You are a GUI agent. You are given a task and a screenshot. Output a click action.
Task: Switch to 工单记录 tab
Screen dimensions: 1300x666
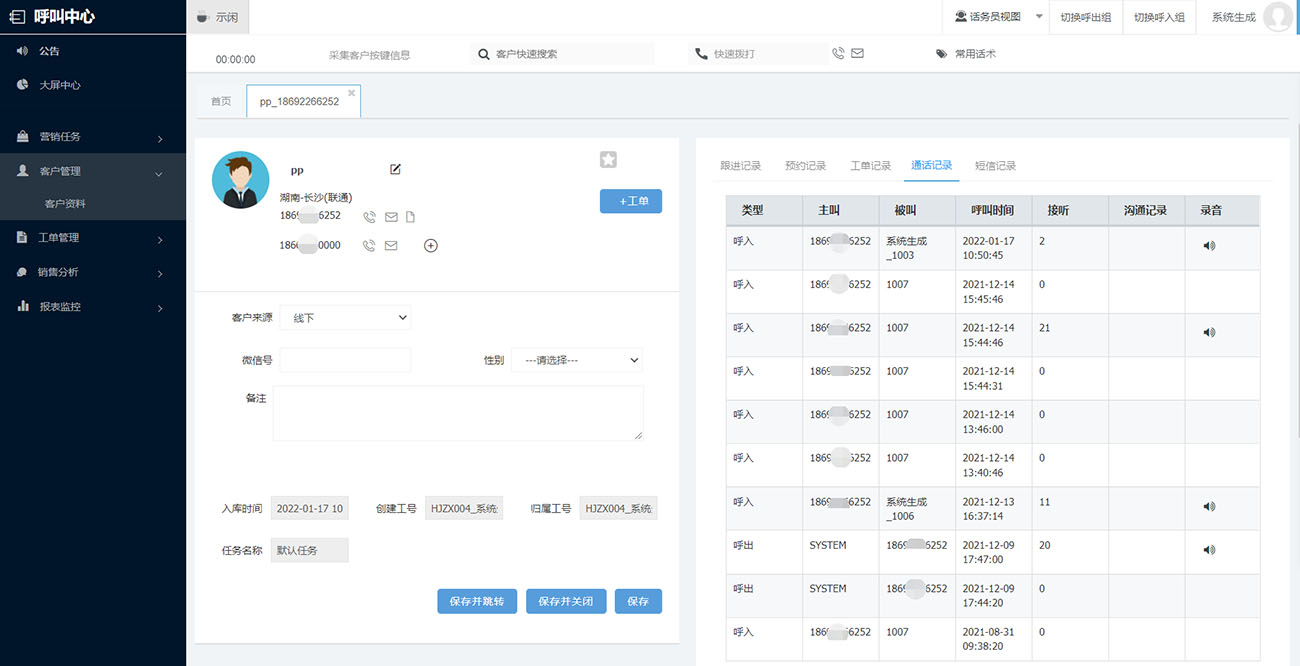tap(871, 166)
